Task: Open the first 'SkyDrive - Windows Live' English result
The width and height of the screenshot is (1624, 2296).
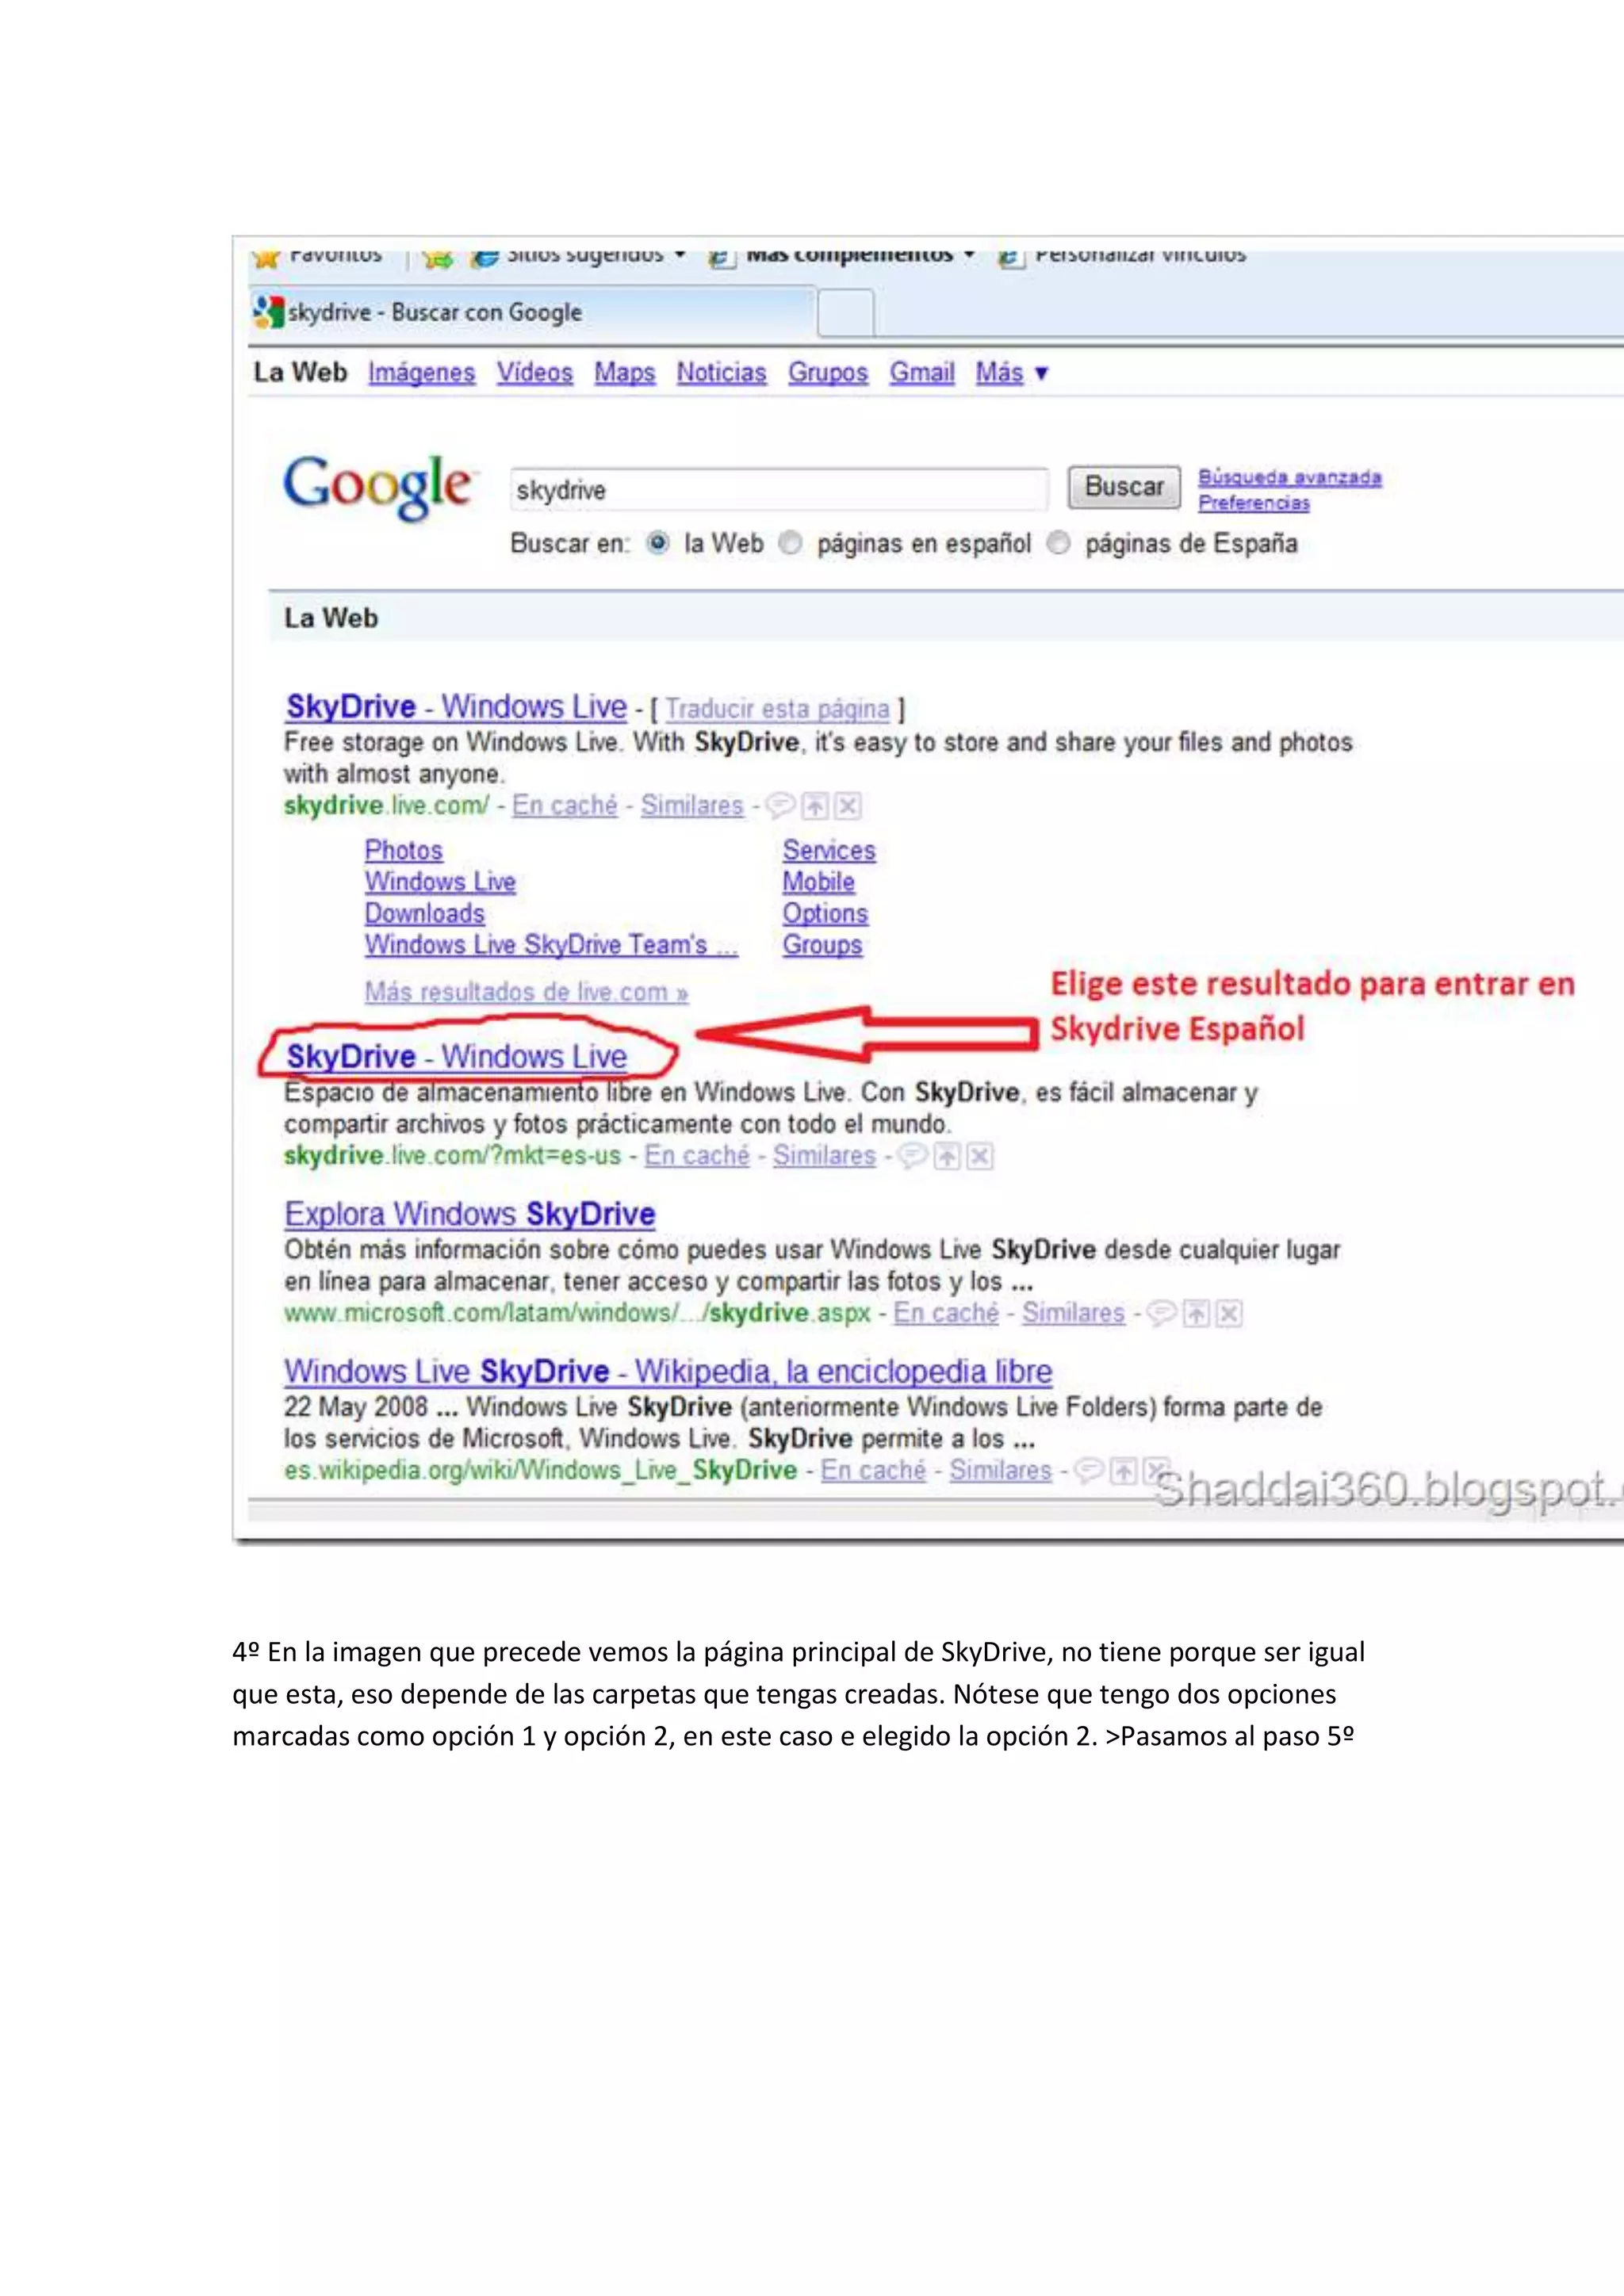Action: point(456,707)
